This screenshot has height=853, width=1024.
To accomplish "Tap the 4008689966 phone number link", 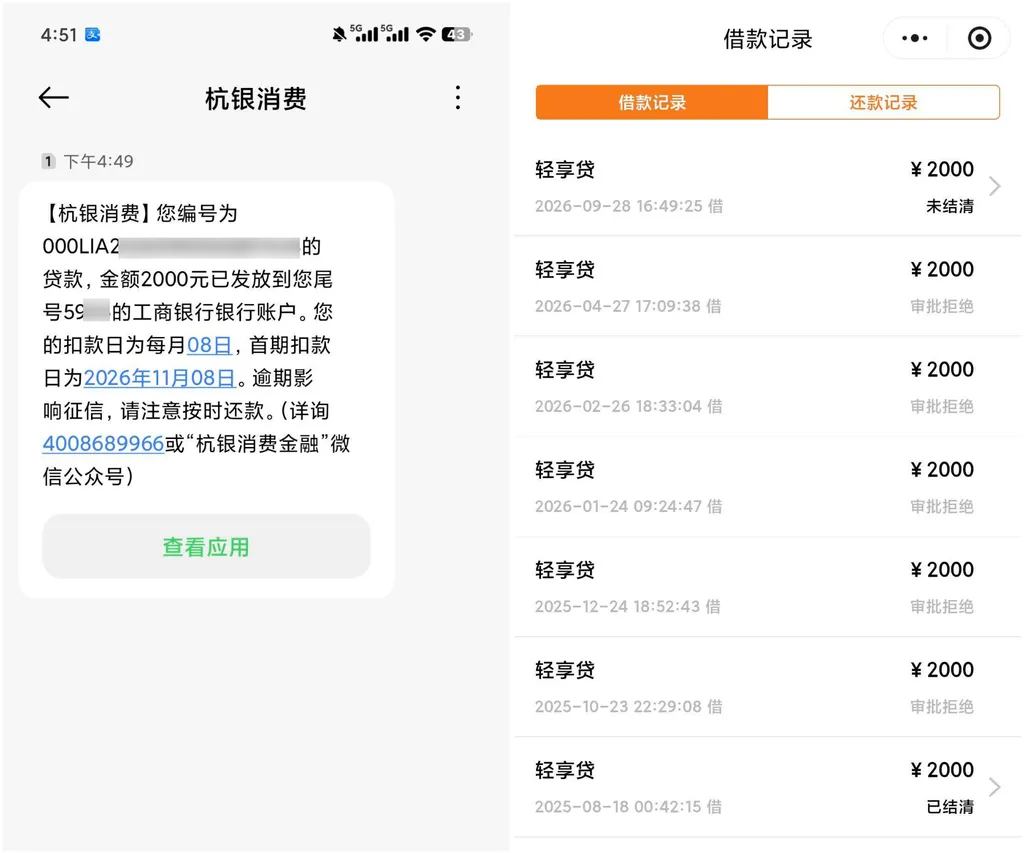I will click(x=103, y=443).
